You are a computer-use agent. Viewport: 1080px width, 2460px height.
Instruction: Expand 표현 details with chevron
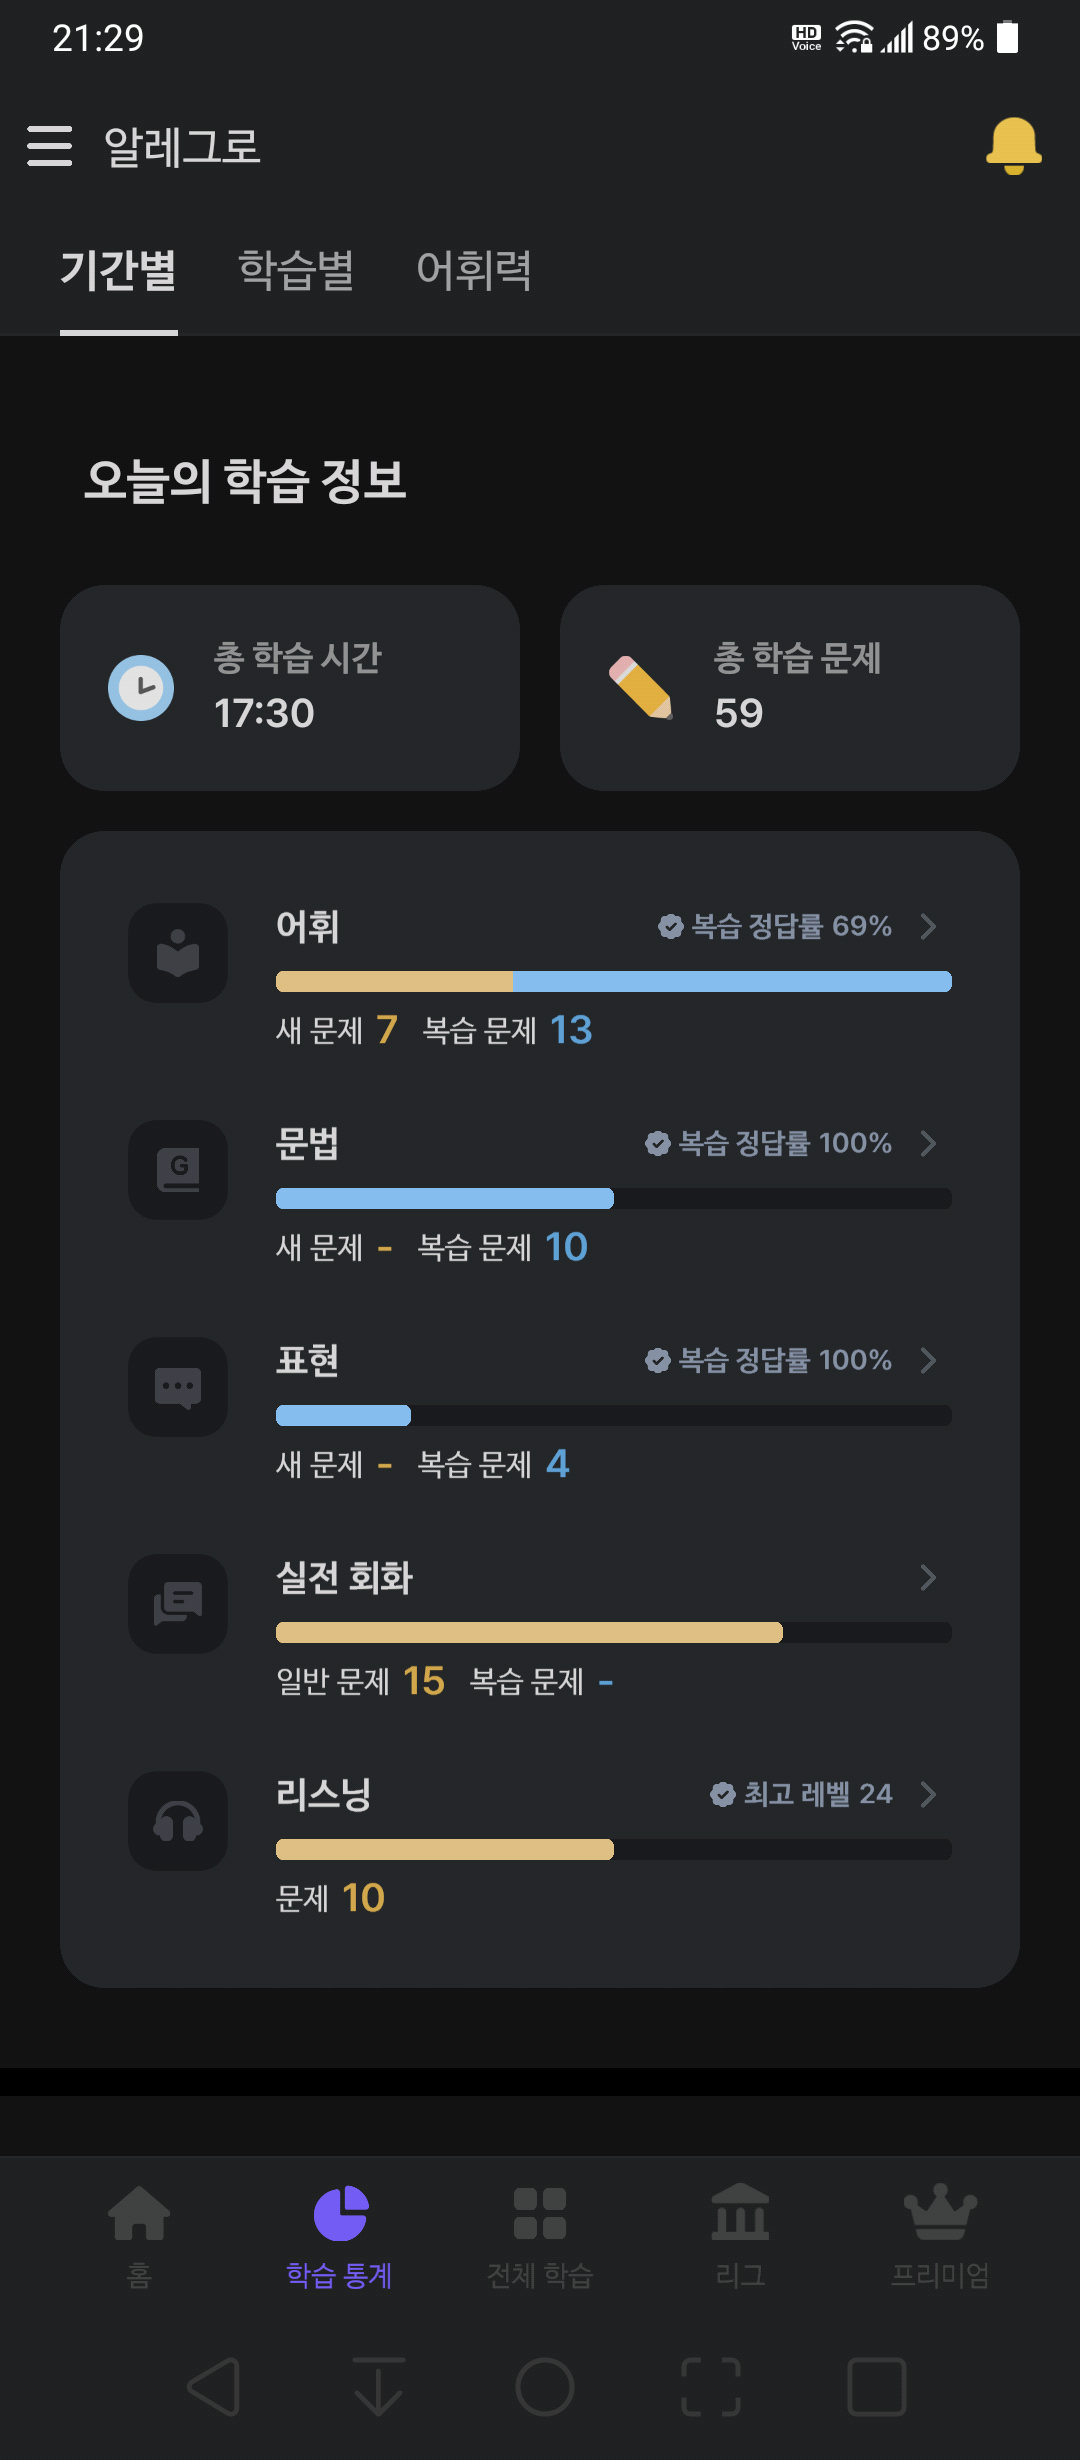tap(928, 1360)
